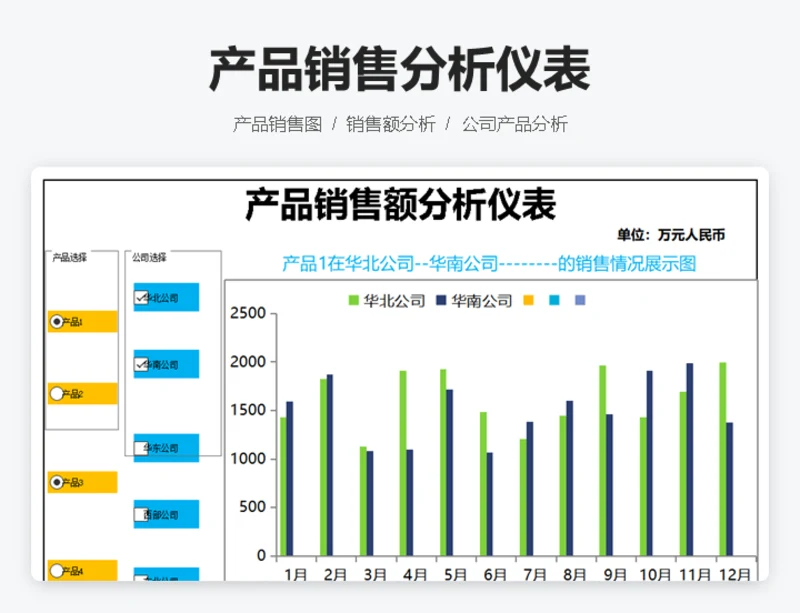Screen dimensions: 800x613
Task: Click the 4月 axis label
Action: 415,574
